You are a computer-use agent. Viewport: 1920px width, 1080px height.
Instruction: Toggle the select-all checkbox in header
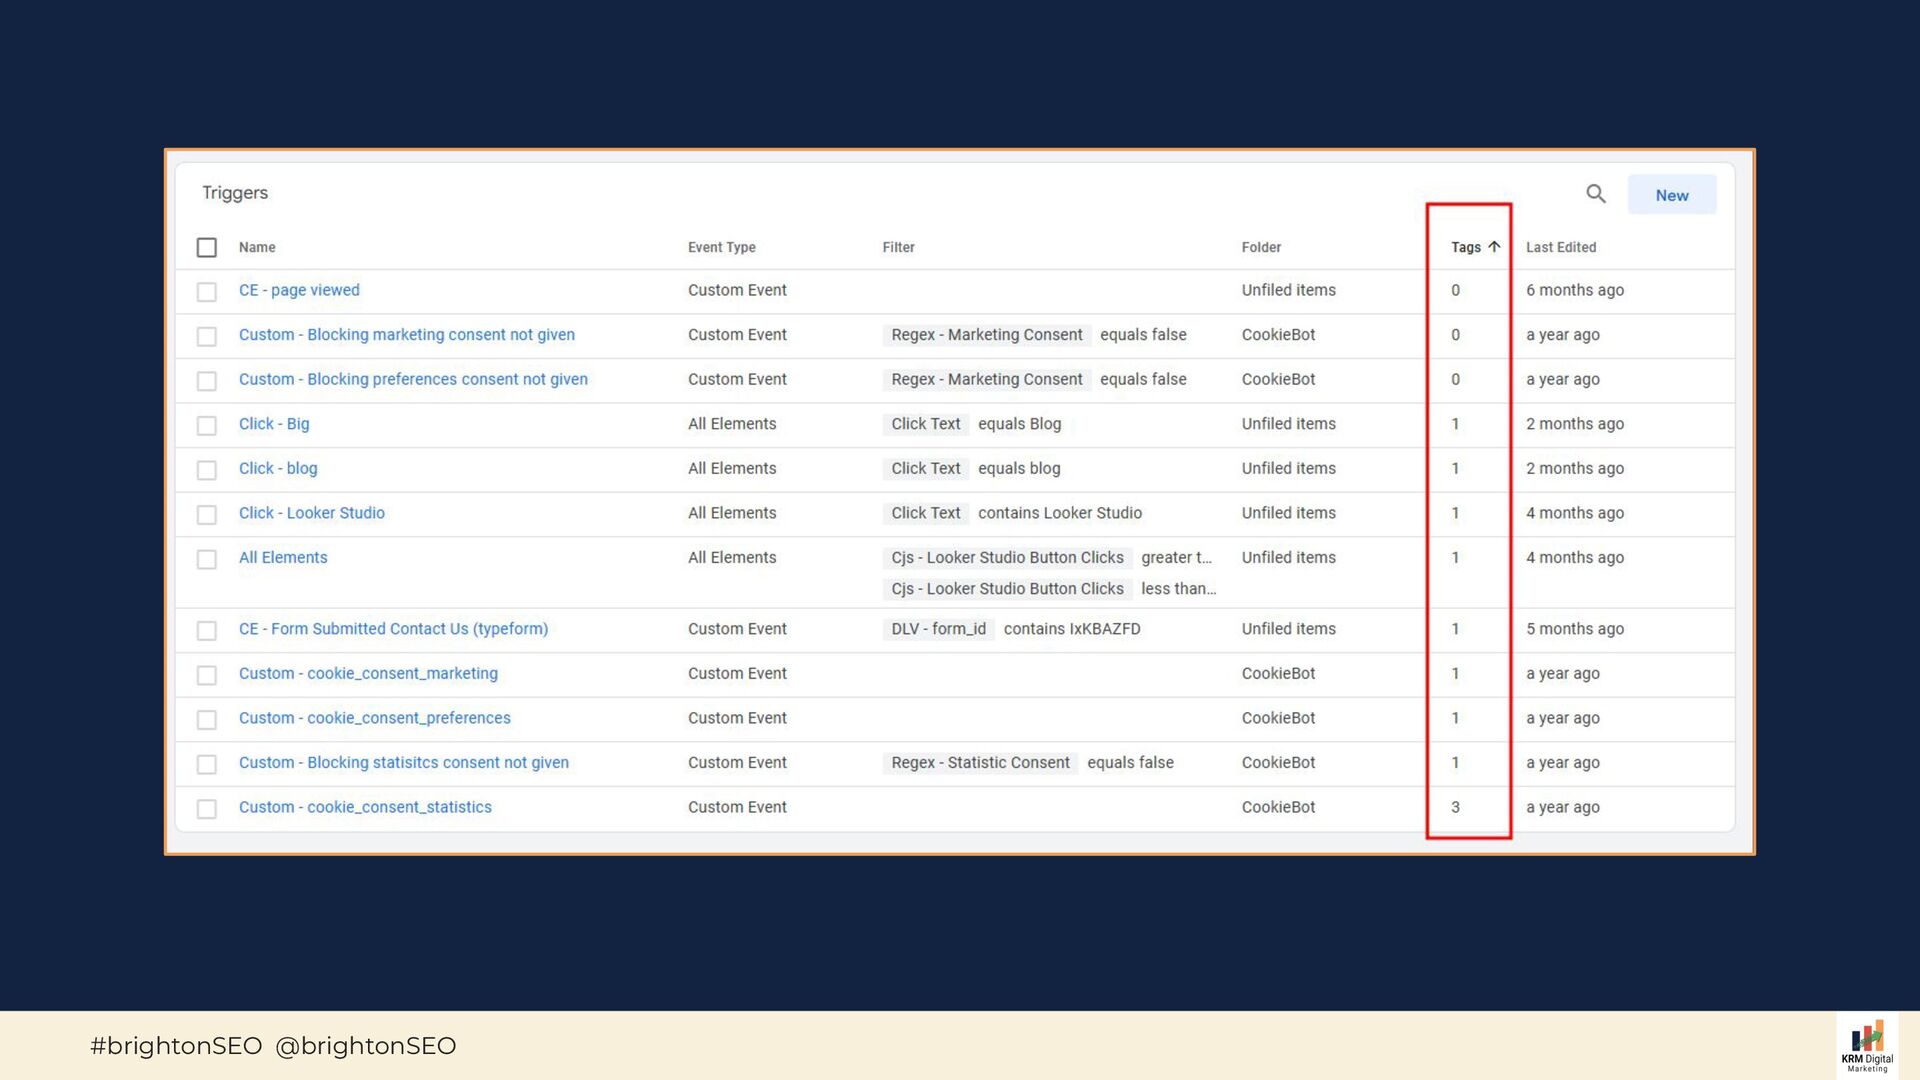point(207,248)
